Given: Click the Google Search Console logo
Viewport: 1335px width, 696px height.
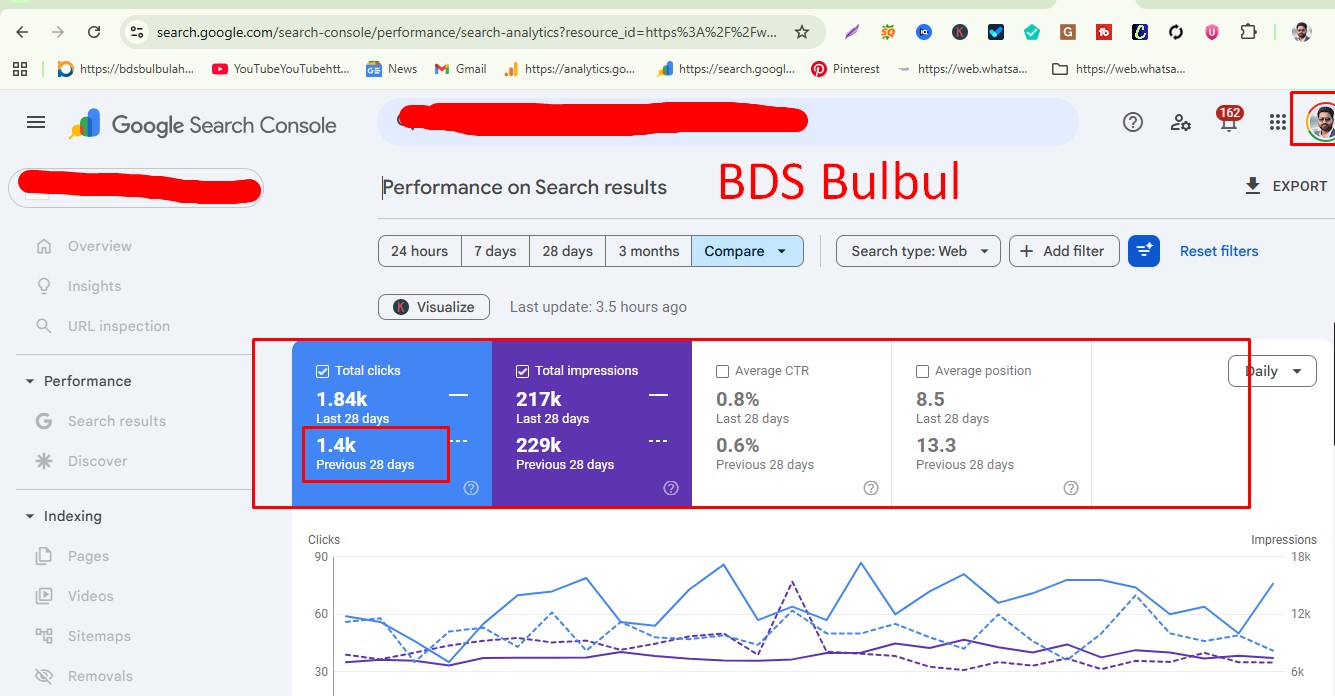Looking at the screenshot, I should (203, 124).
